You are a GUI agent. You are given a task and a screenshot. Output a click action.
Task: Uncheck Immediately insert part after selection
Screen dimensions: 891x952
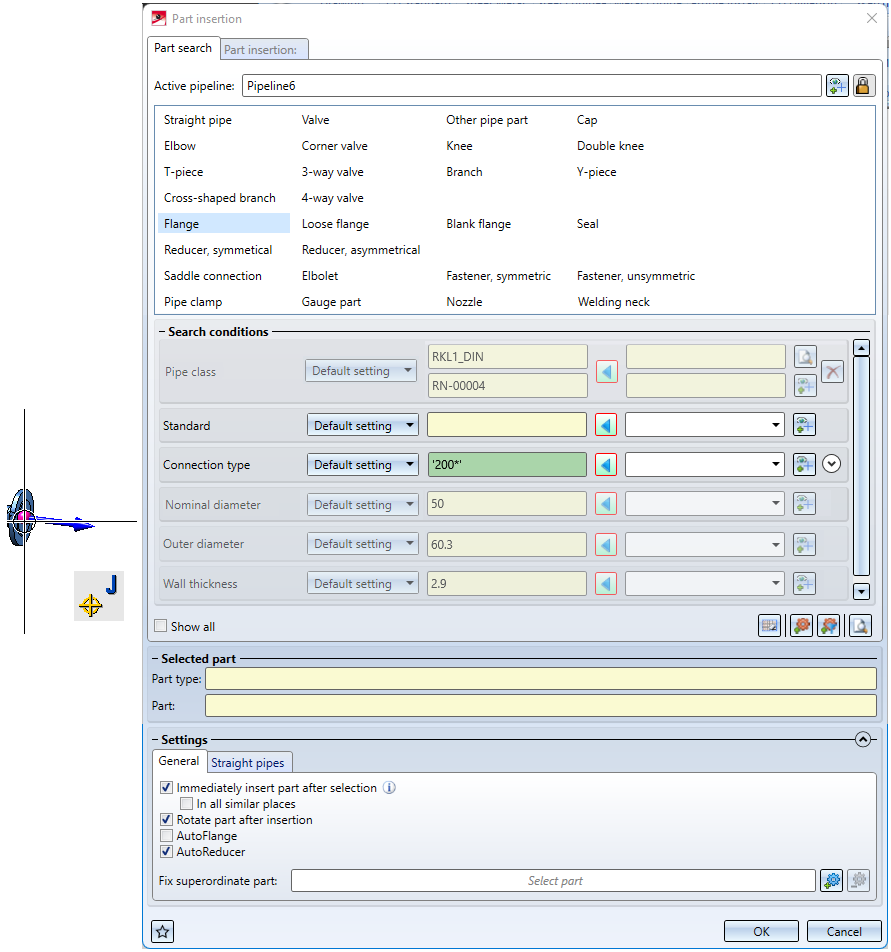166,787
